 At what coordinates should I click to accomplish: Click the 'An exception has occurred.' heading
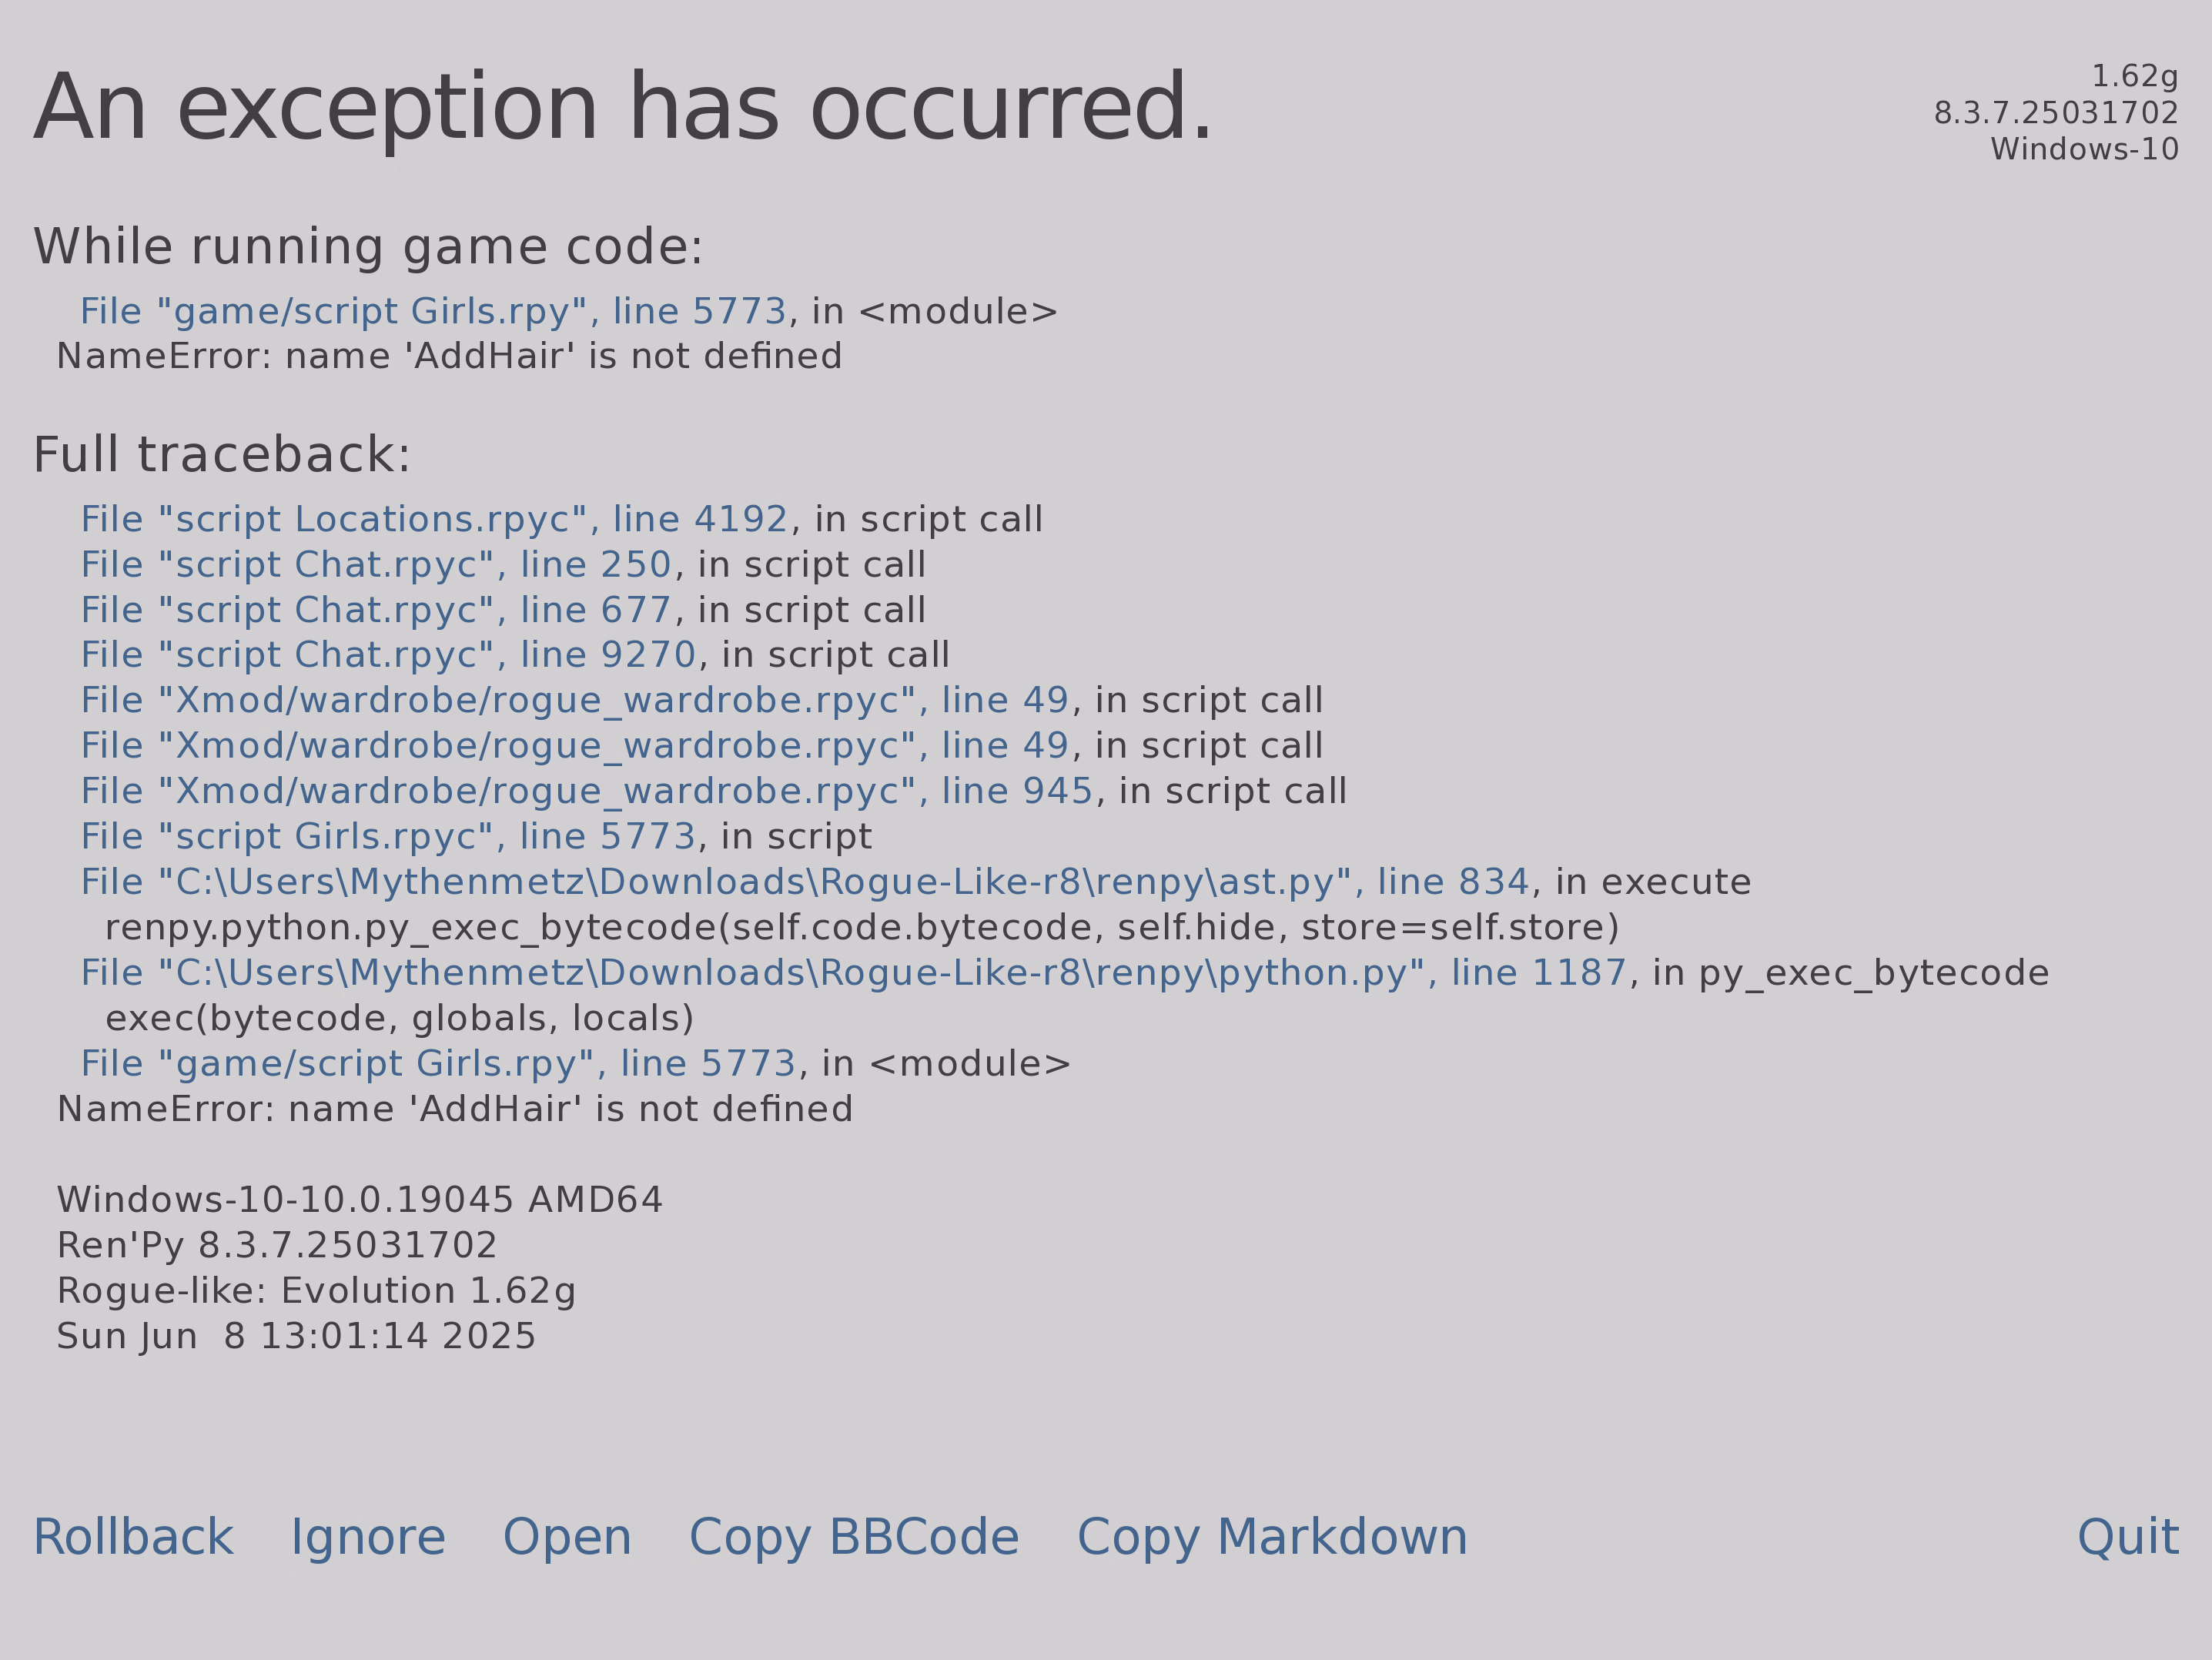tap(623, 108)
